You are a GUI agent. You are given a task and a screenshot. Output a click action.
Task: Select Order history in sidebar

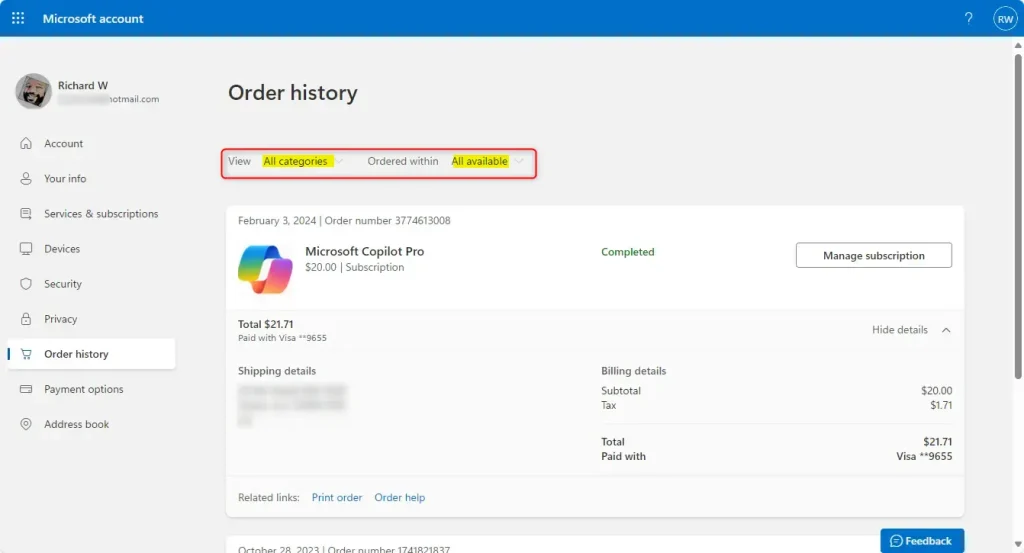click(x=91, y=354)
